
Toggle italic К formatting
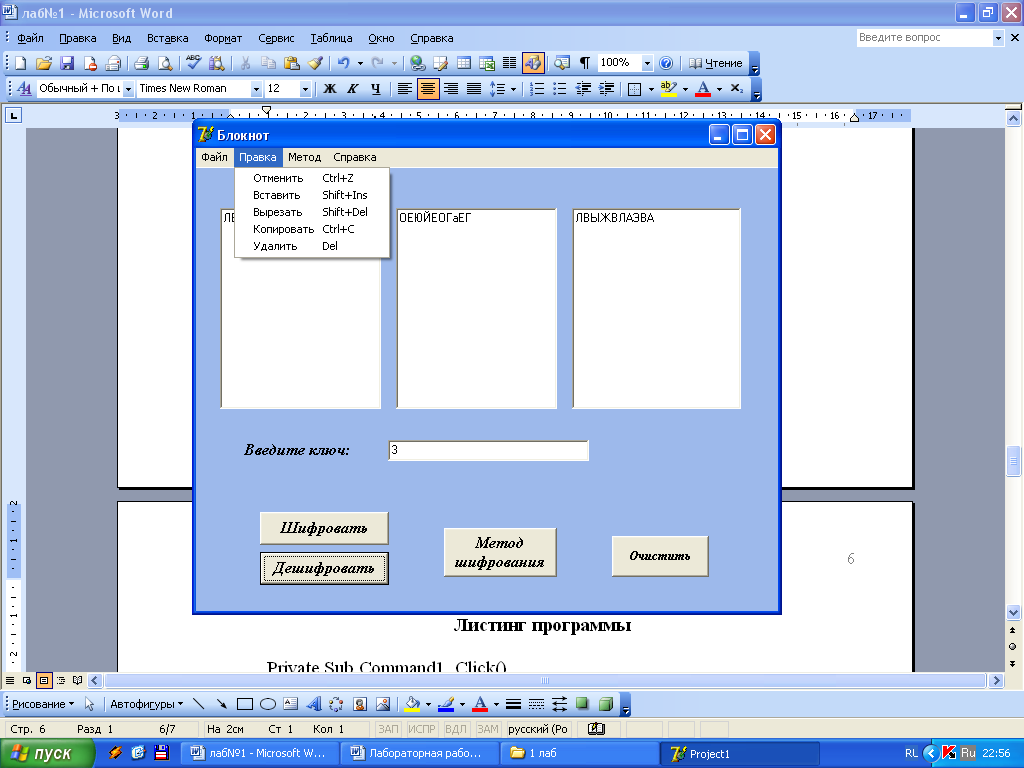point(353,88)
